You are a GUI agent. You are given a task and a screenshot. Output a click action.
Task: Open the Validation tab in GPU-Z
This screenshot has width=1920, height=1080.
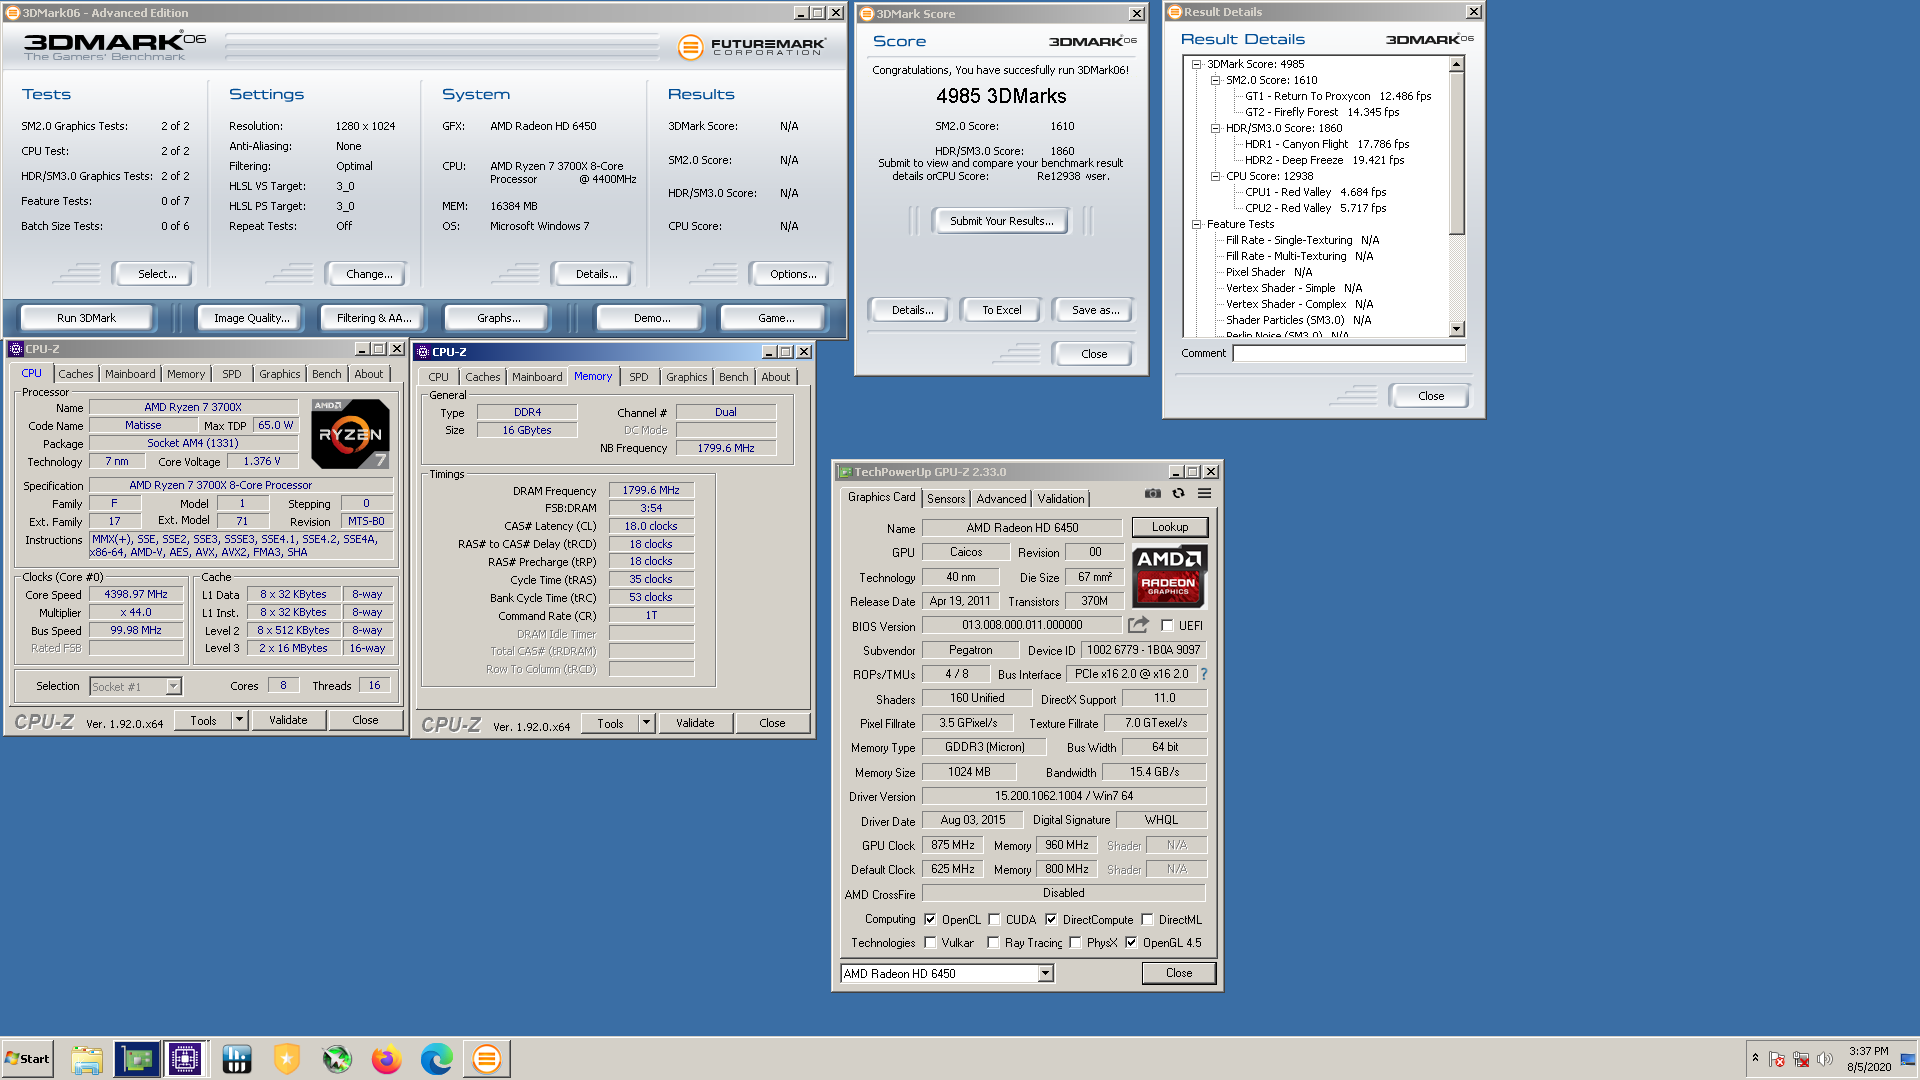[1060, 499]
